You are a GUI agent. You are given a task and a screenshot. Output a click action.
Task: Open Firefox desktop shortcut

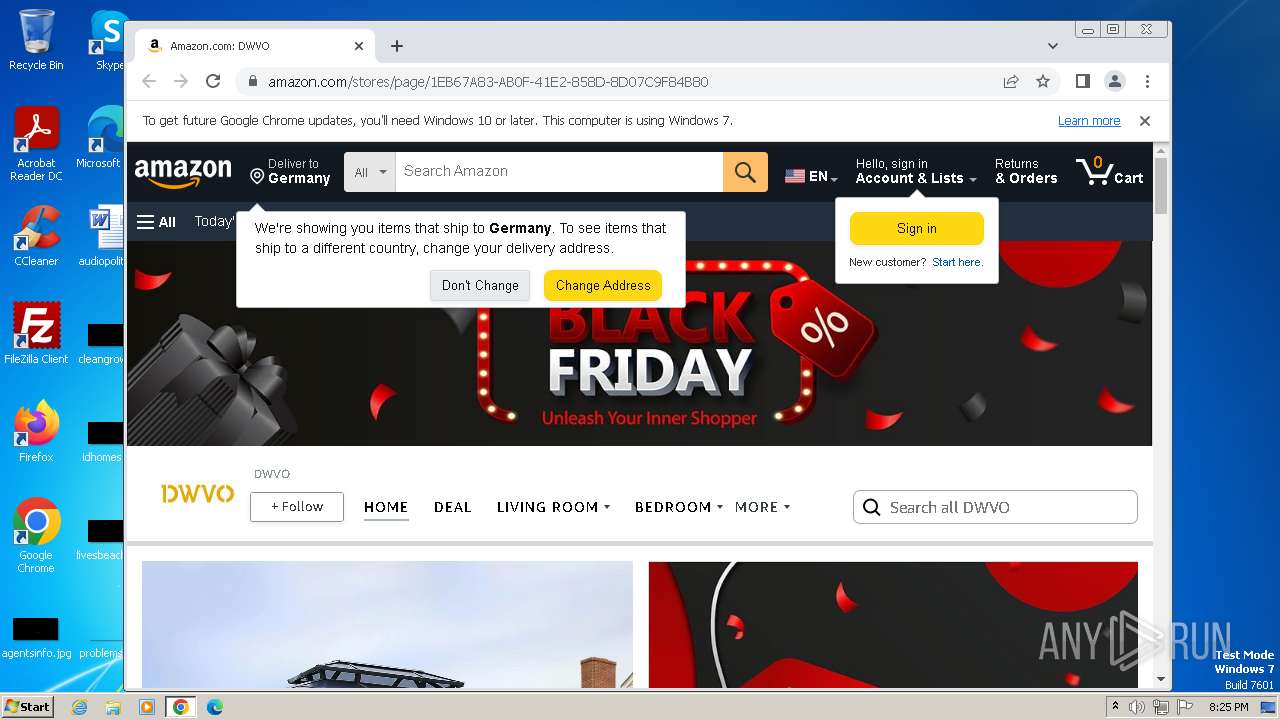click(x=36, y=432)
